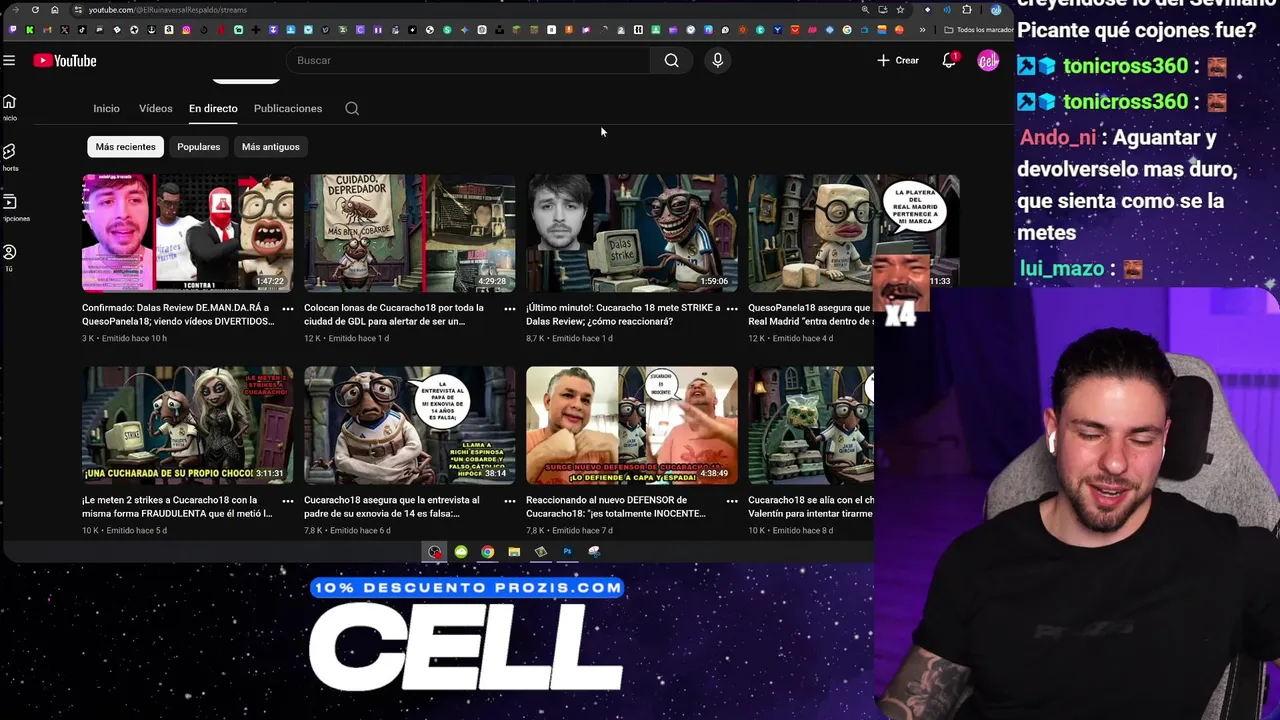Open the Cuidado Depredador lonas video thumbnail
This screenshot has width=1280, height=720.
coord(410,233)
